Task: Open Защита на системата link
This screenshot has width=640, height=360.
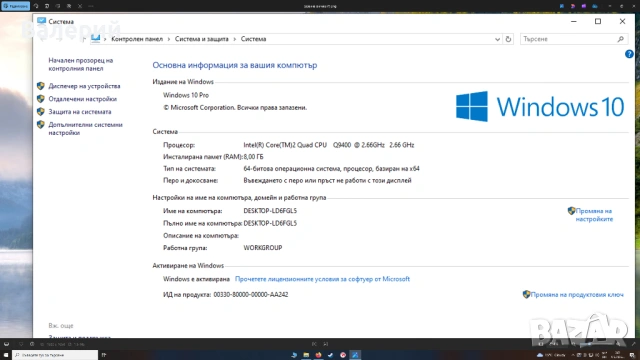Action: (80, 112)
